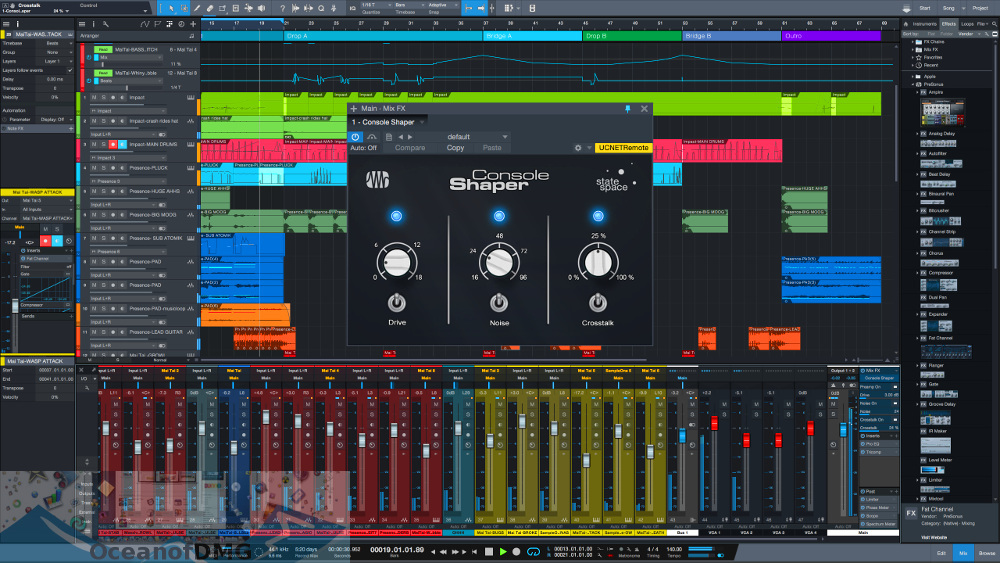Click the UCNETRemote button
Viewport: 1000px width, 563px height.
623,148
